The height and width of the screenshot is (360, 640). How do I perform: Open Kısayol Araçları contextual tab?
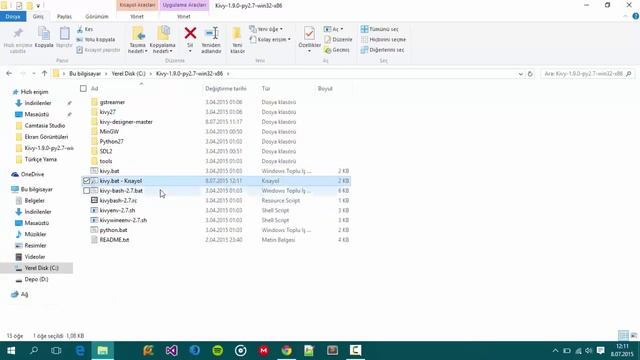(137, 5)
